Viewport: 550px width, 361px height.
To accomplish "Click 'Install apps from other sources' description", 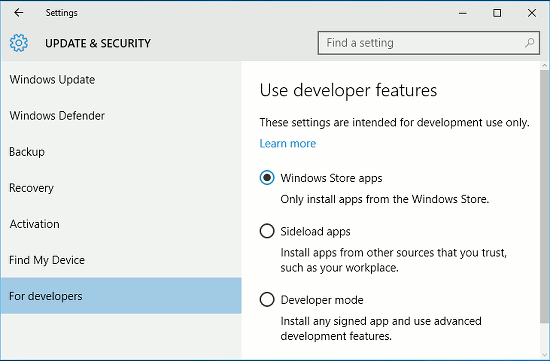I will coord(394,260).
